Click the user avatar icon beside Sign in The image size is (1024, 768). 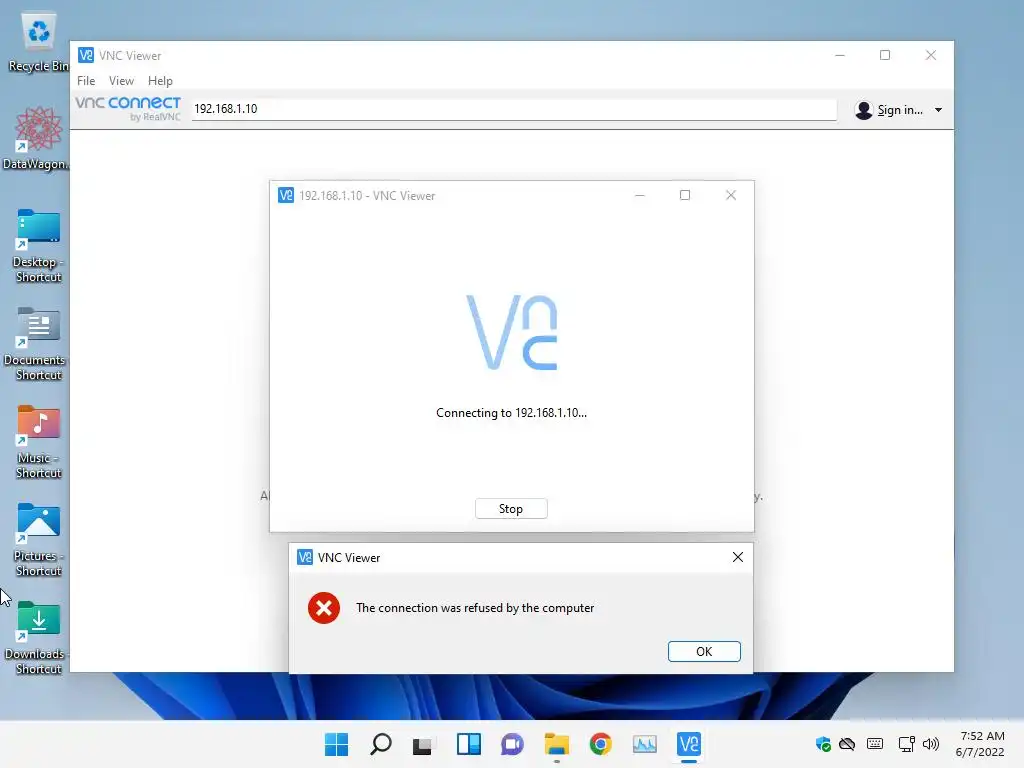click(x=863, y=110)
